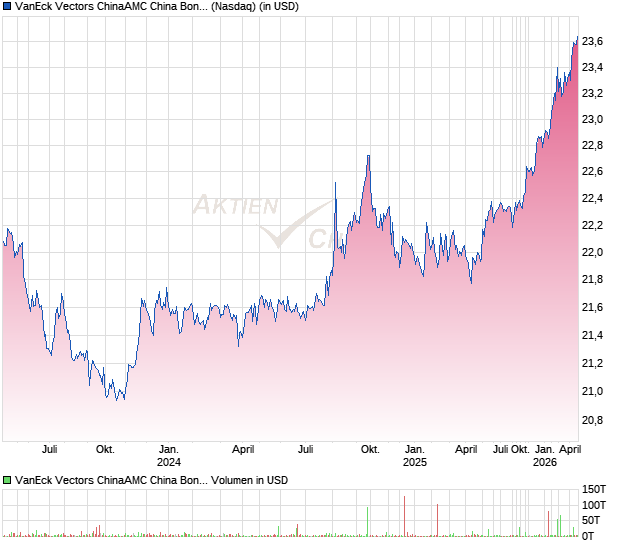
Task: Click the 21,4 price axis label
Action: point(592,335)
